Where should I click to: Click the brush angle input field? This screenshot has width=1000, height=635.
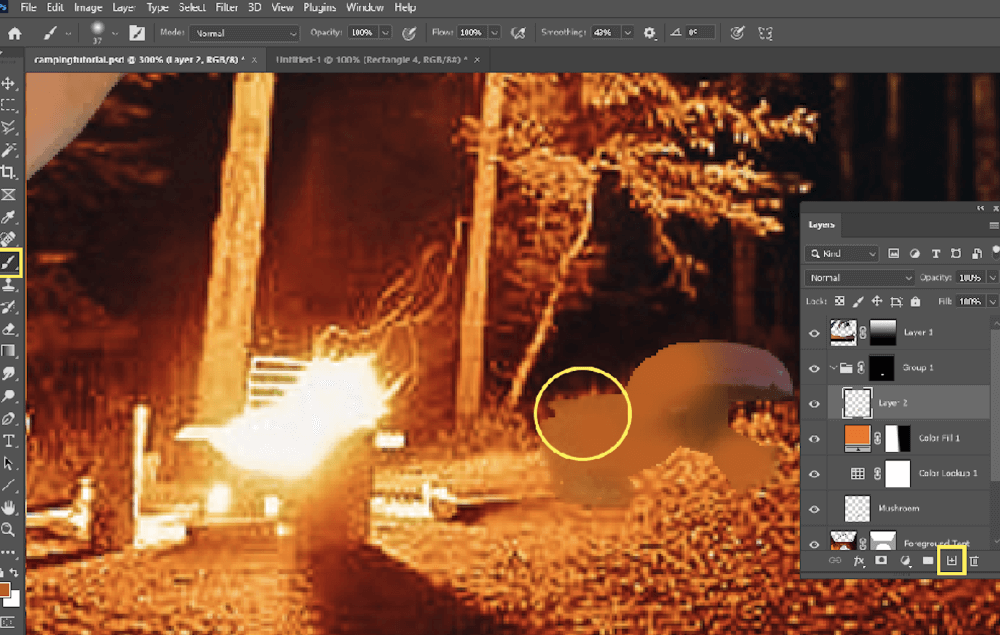pos(699,33)
